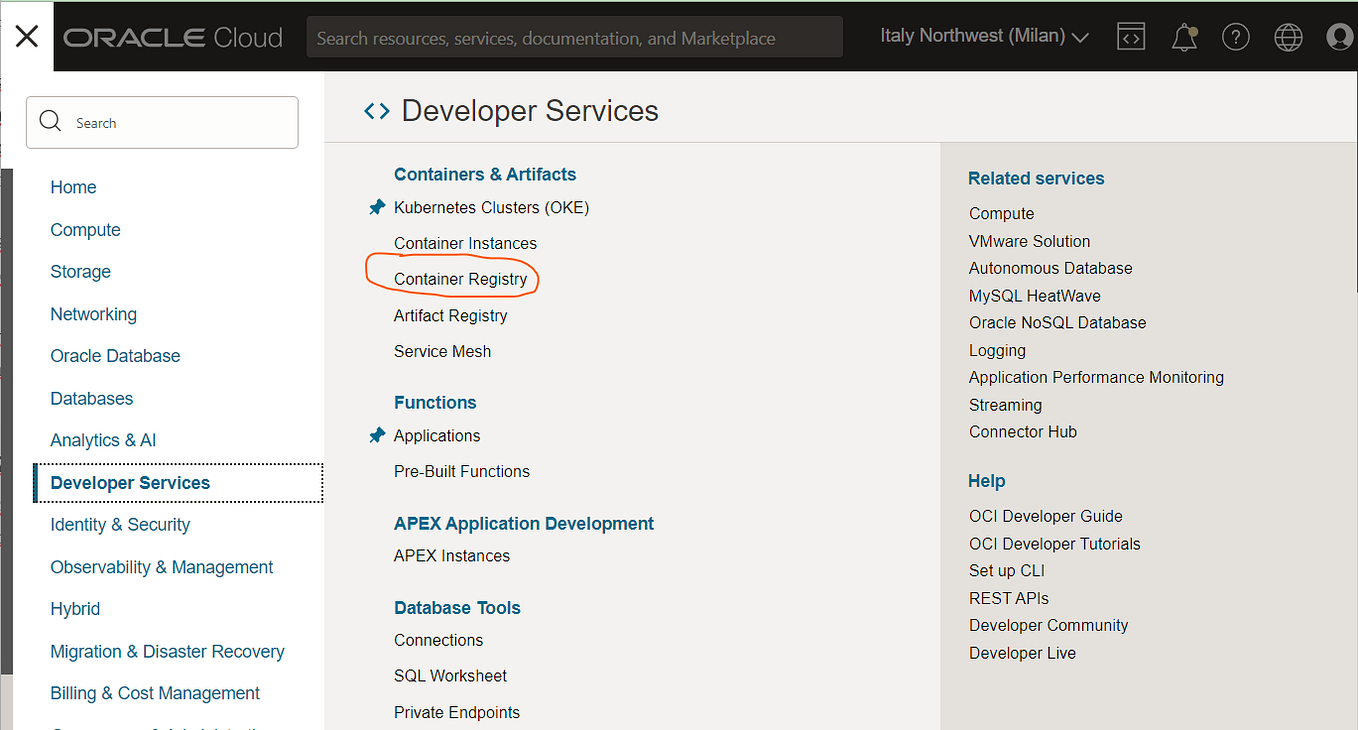Open Autonomous Database related service
Screen dimensions: 1358x730
(x=1051, y=269)
